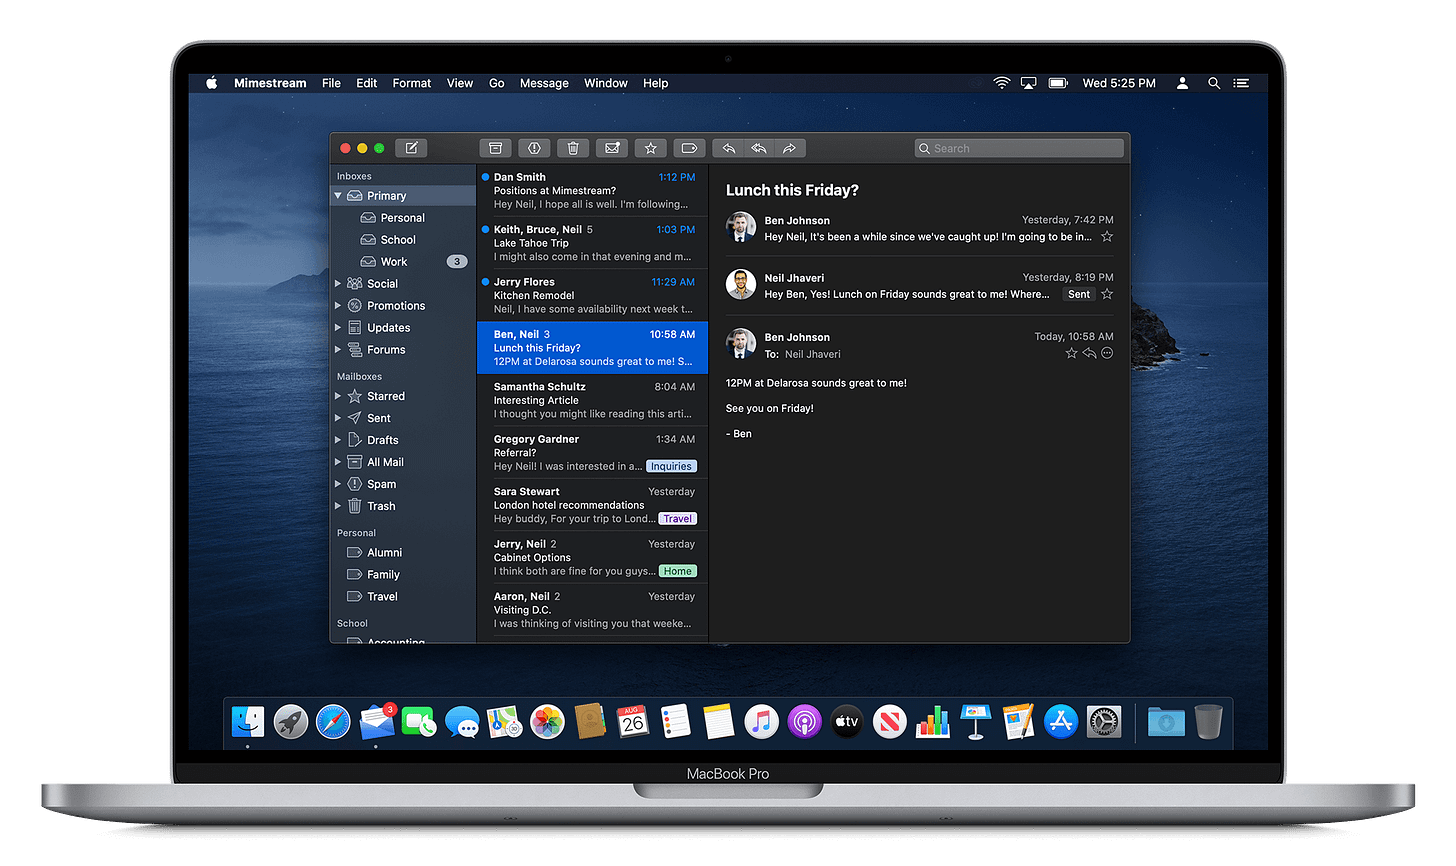Open the Mimestream mail icon in Dock
The width and height of the screenshot is (1456, 866).
pyautogui.click(x=376, y=721)
